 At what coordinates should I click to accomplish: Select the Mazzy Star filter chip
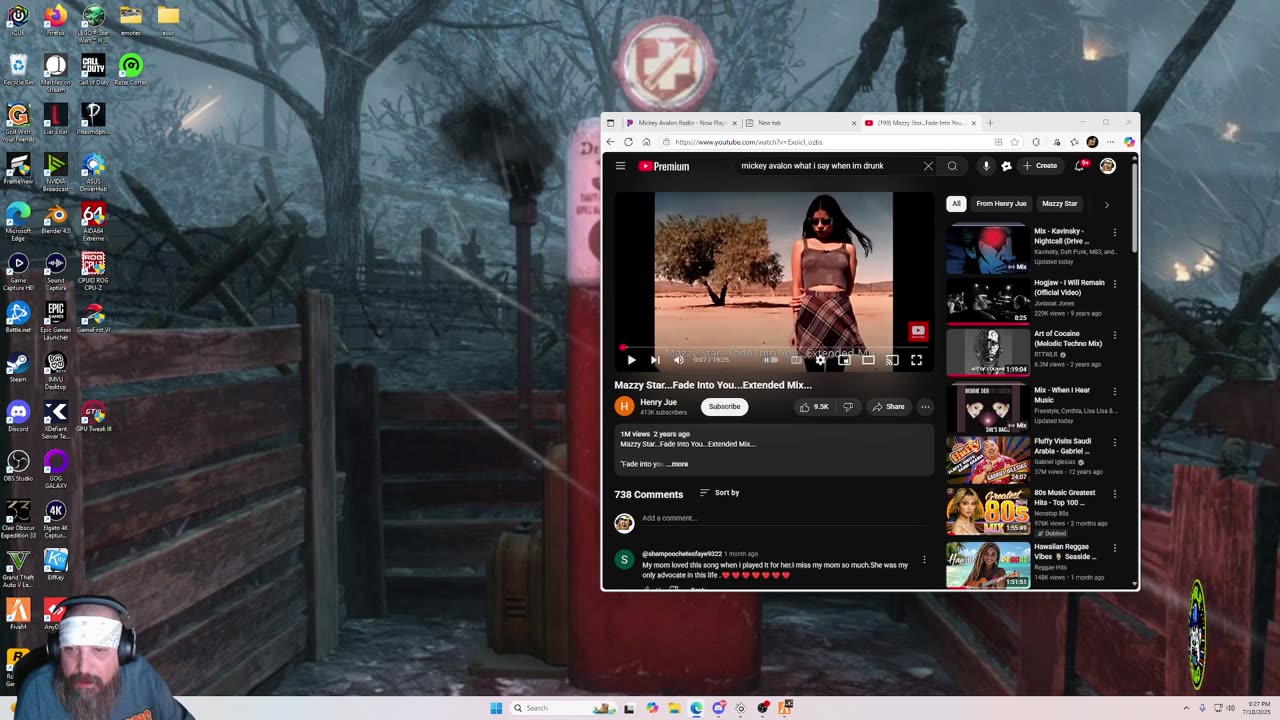(x=1060, y=204)
